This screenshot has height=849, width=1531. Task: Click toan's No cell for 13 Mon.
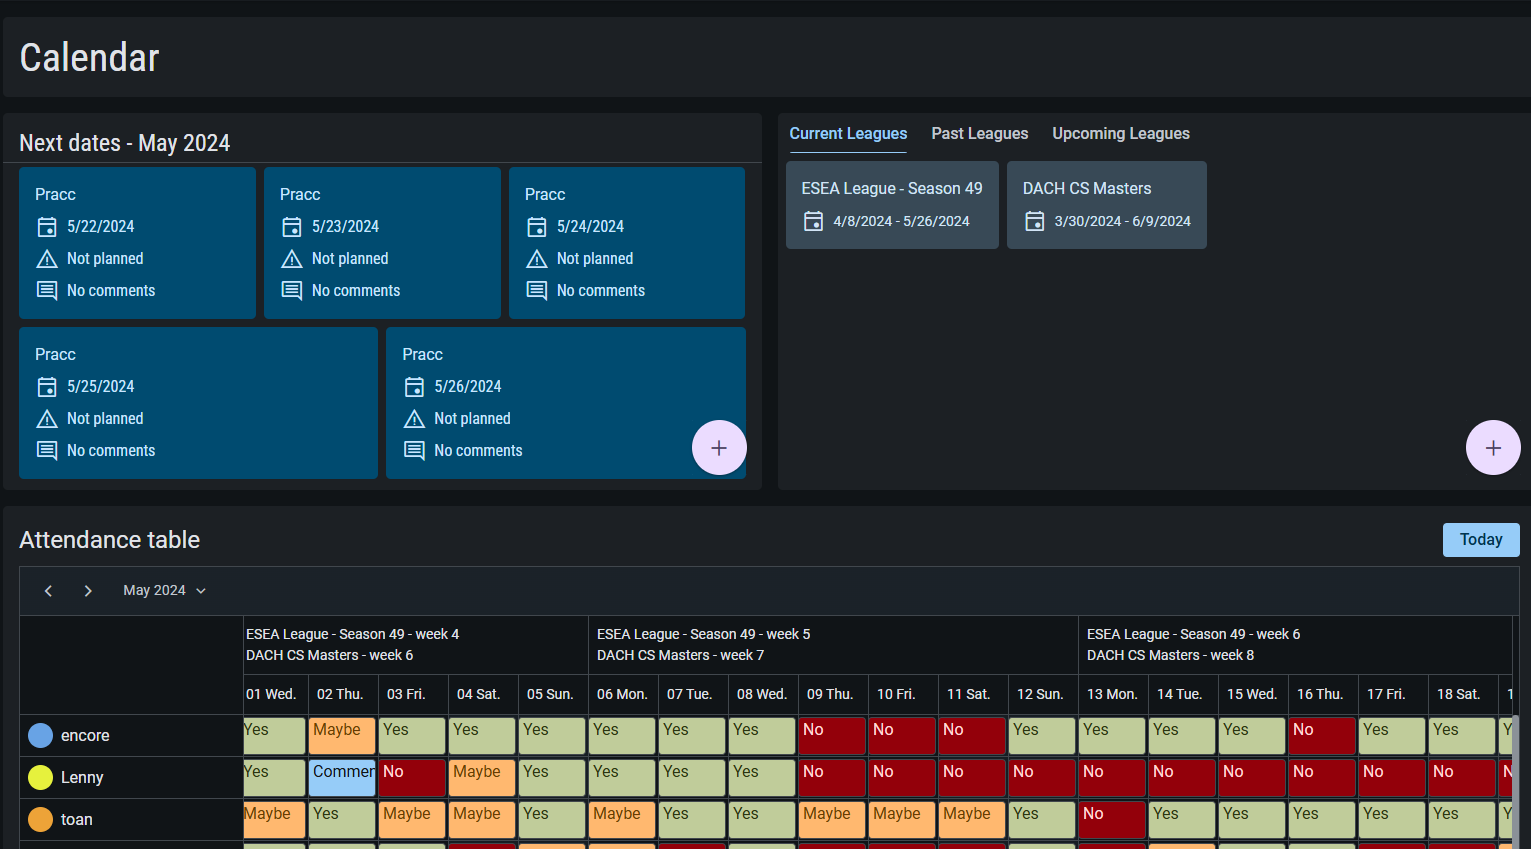(1112, 820)
